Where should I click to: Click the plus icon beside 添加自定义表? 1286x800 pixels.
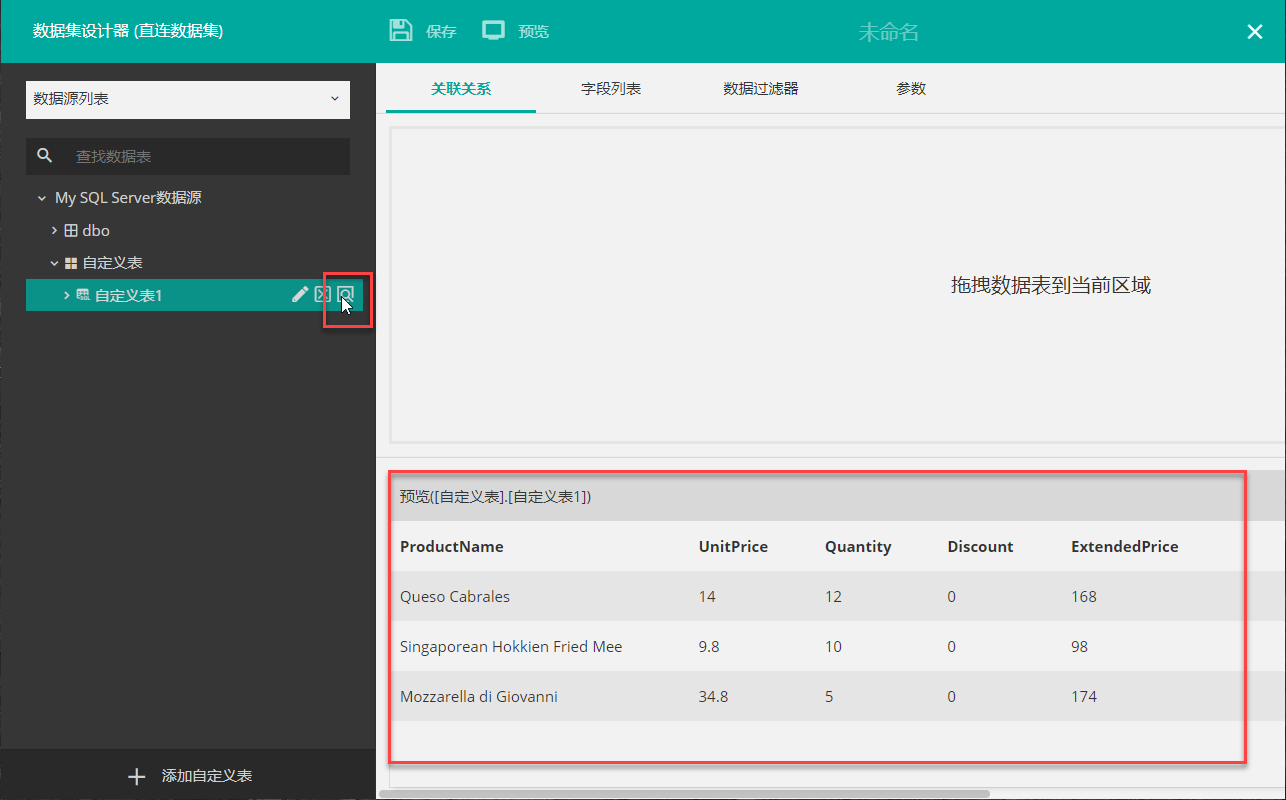click(x=137, y=776)
